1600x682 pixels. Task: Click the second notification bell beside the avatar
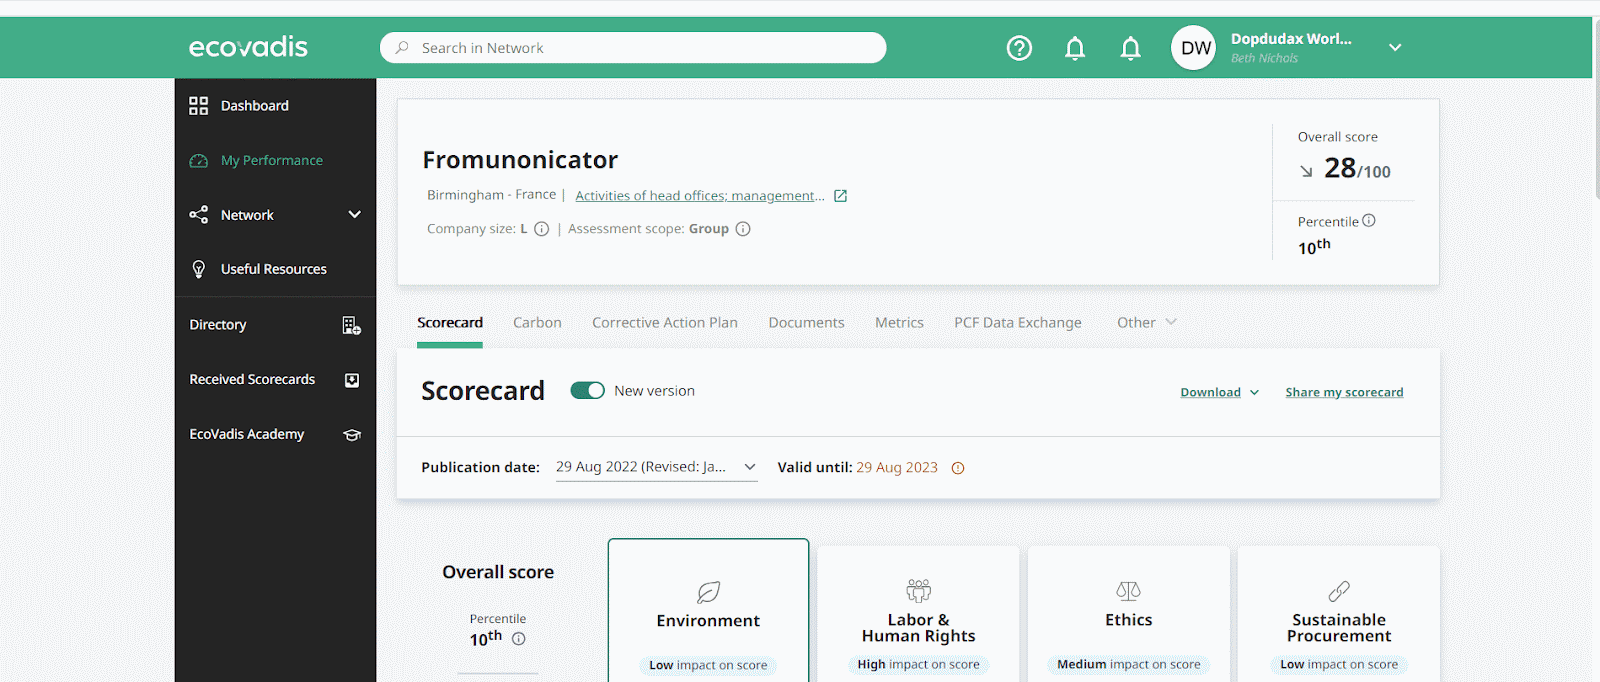pyautogui.click(x=1131, y=48)
